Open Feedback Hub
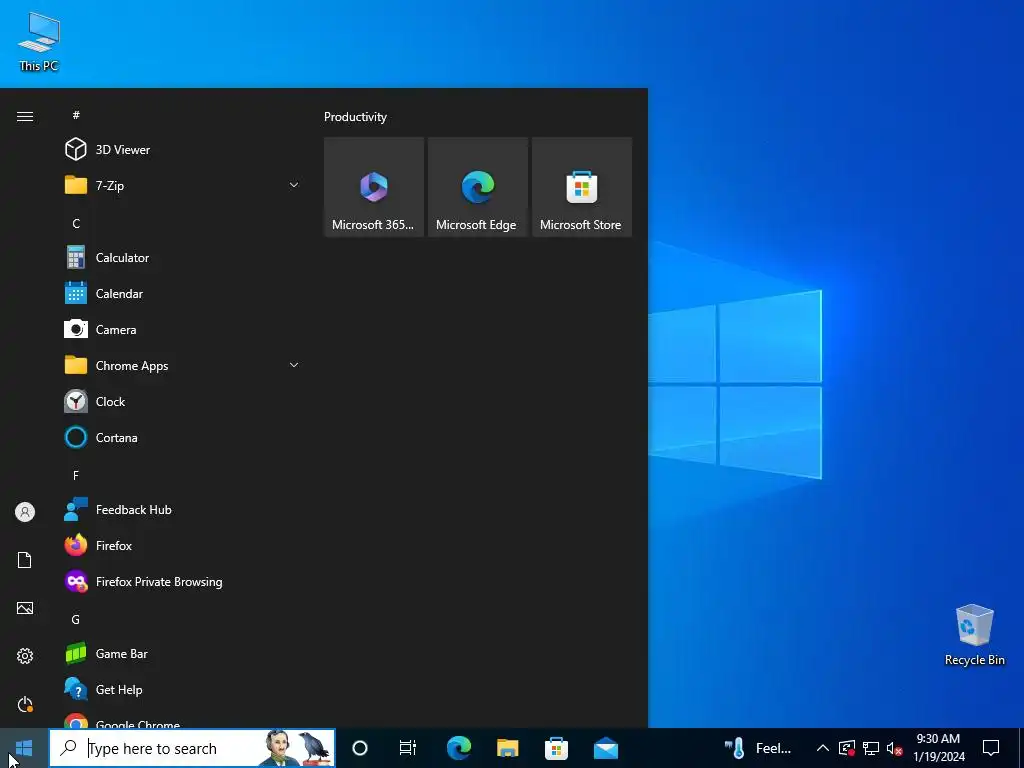1024x768 pixels. coord(183,510)
